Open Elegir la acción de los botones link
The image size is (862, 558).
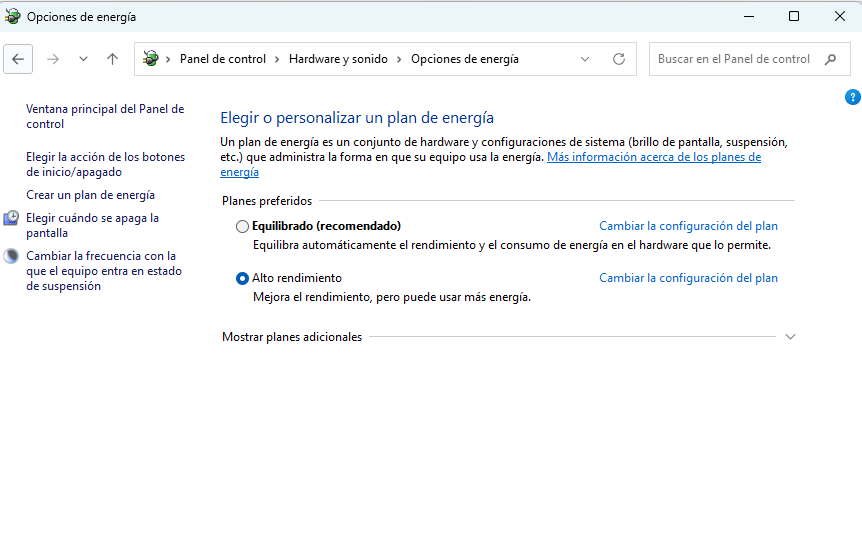coord(106,164)
